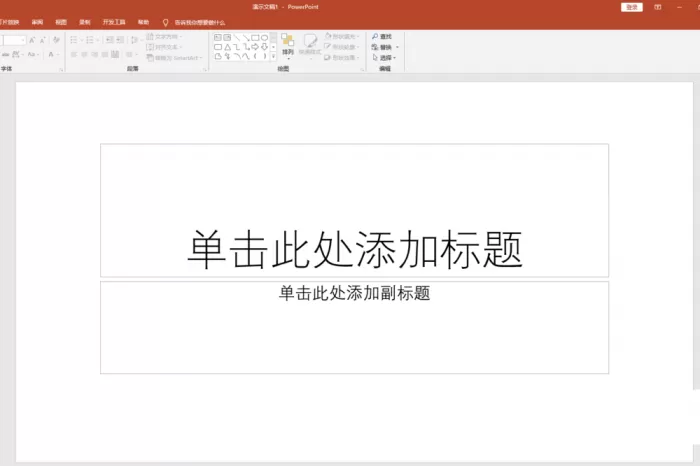Viewport: 700px width, 466px height.
Task: Open the columns layout dropdown
Action: (131, 54)
